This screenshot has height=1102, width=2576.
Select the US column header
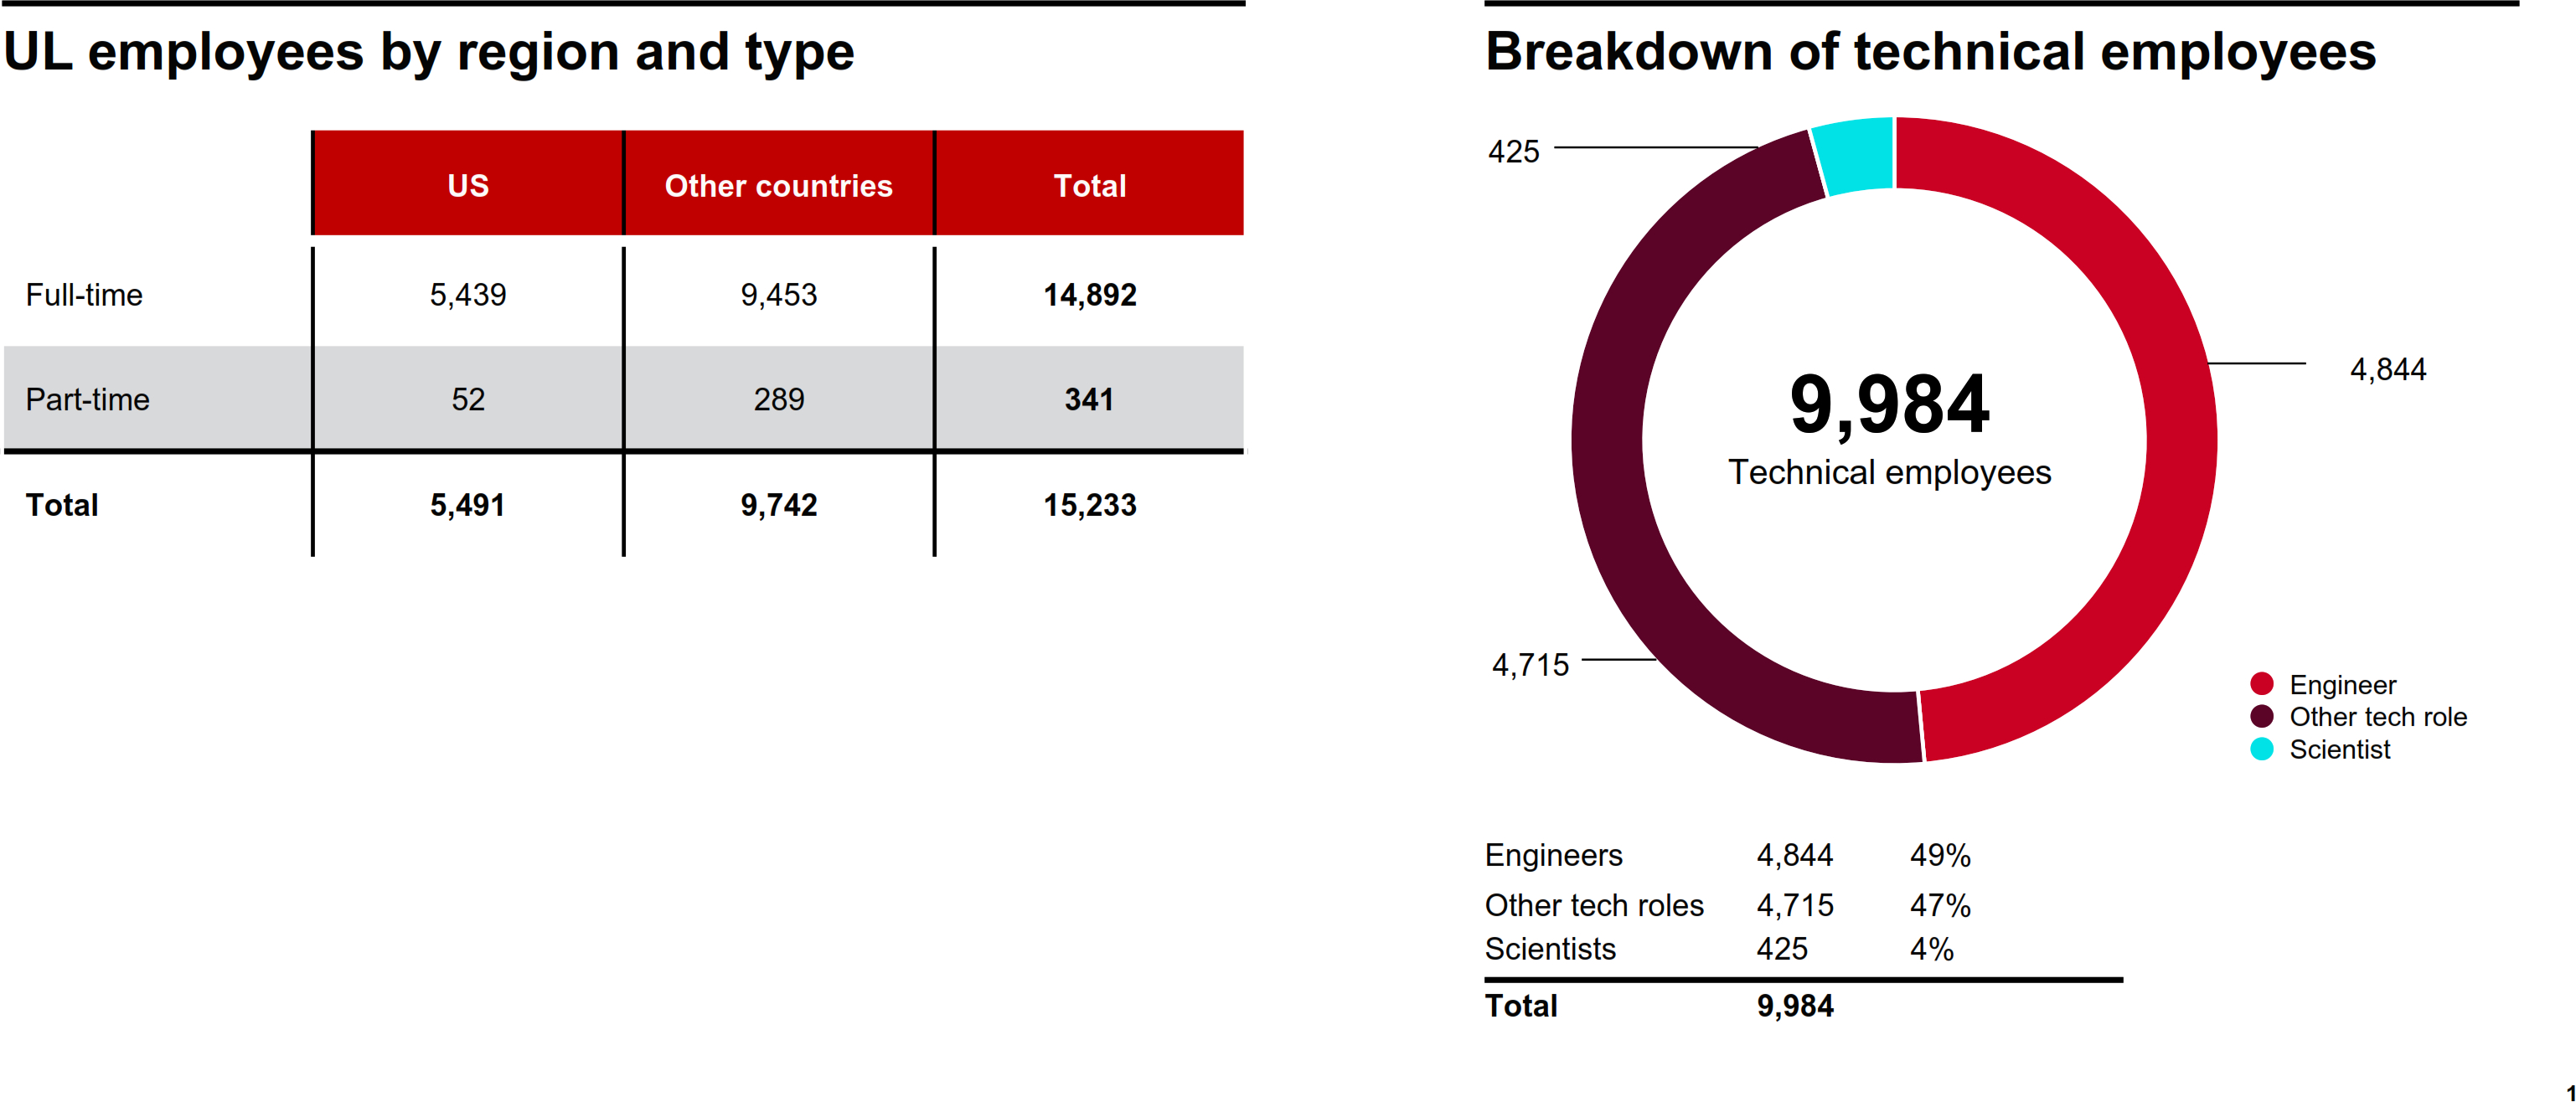tap(468, 185)
